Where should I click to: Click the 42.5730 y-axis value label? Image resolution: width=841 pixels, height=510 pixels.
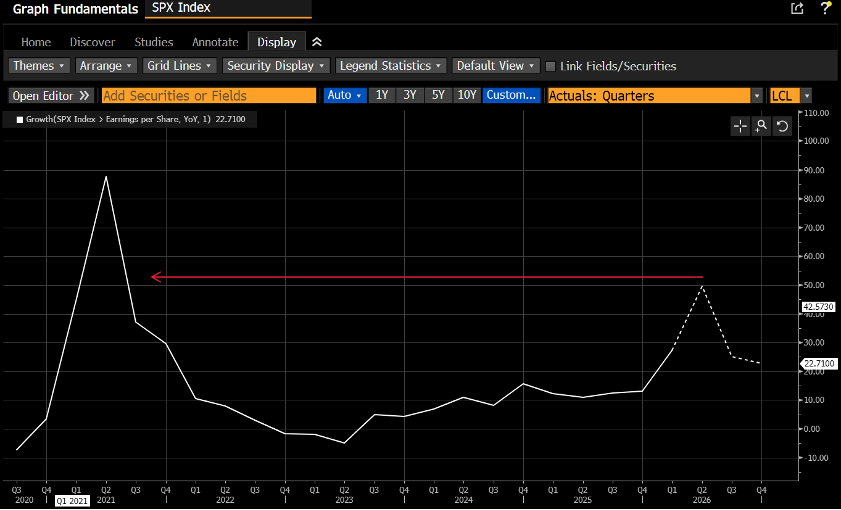tap(818, 307)
